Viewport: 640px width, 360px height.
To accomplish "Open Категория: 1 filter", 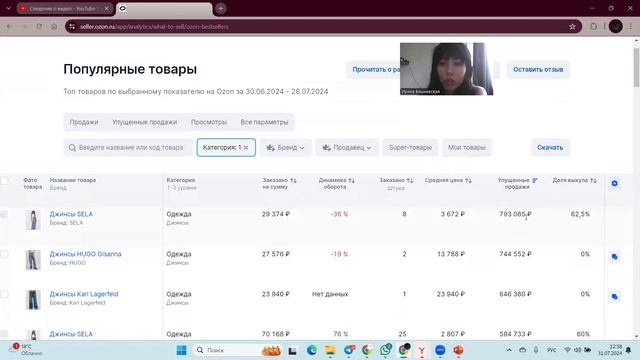I will pyautogui.click(x=226, y=148).
